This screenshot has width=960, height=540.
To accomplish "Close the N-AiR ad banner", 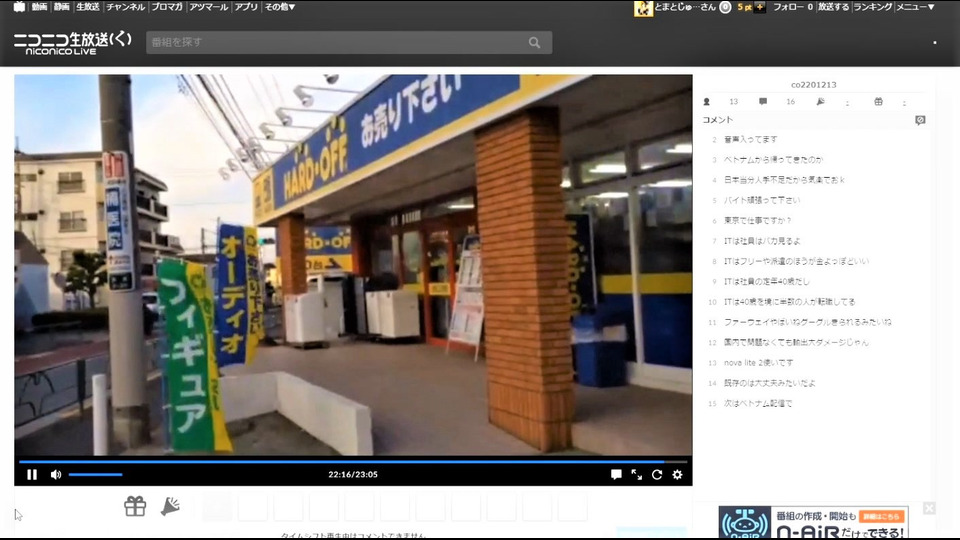I will pos(929,508).
